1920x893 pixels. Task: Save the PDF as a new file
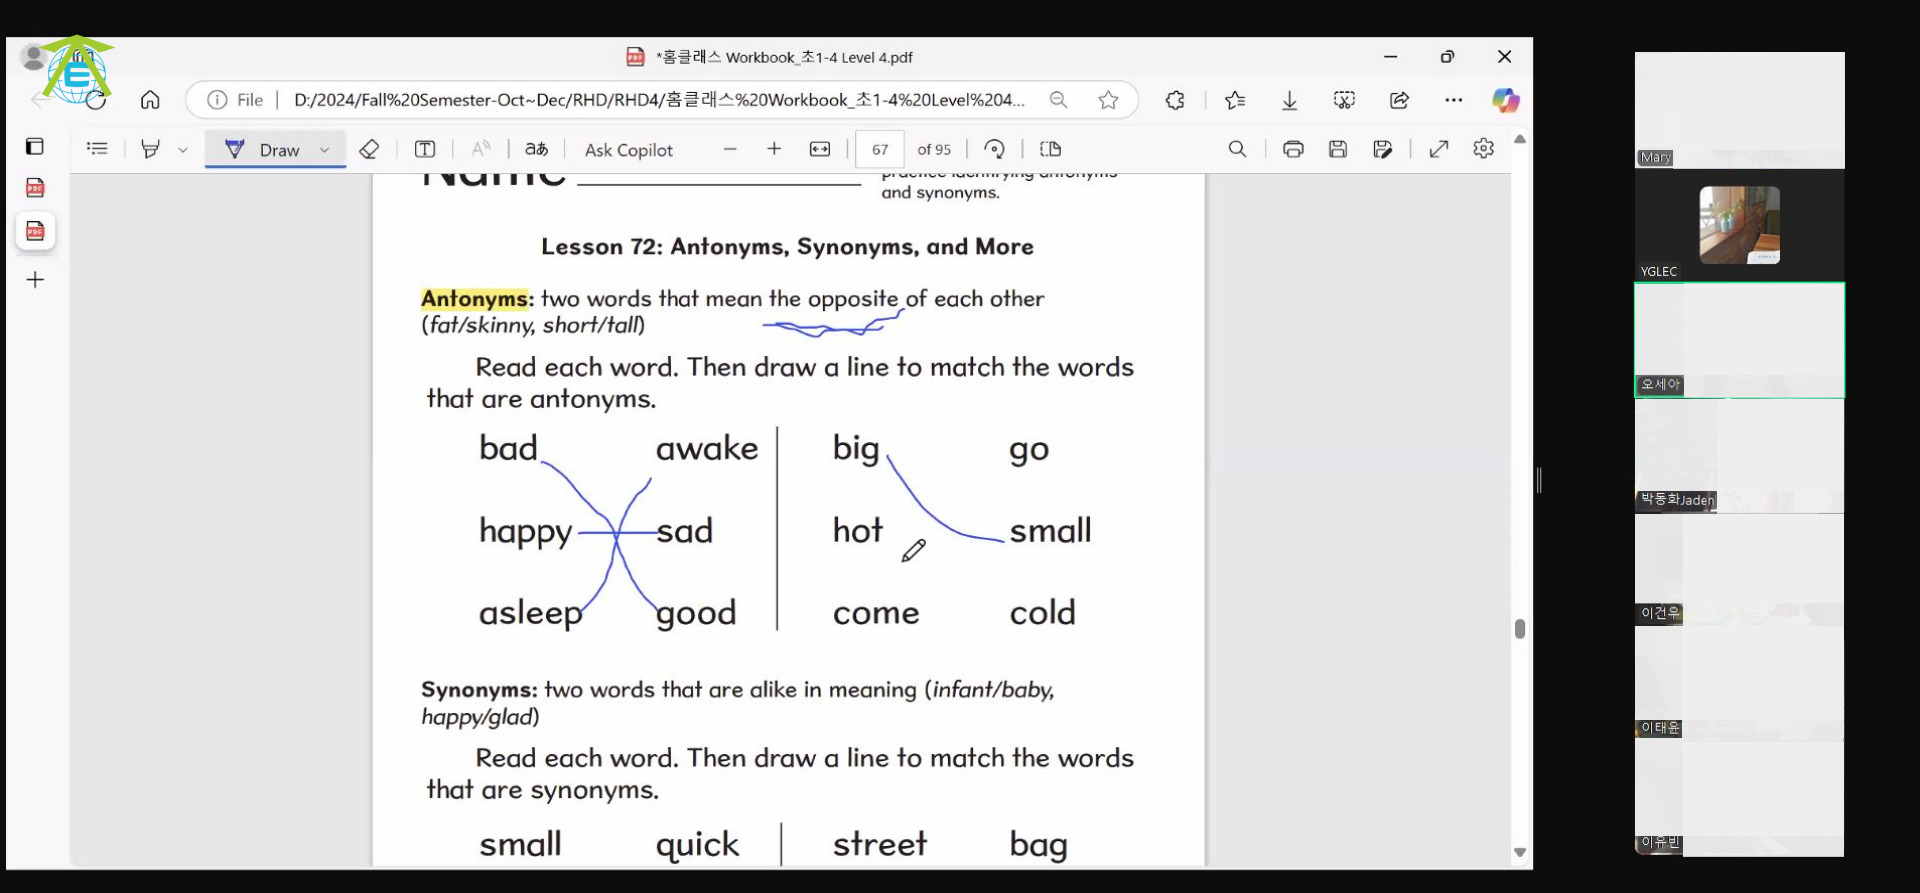click(1383, 149)
